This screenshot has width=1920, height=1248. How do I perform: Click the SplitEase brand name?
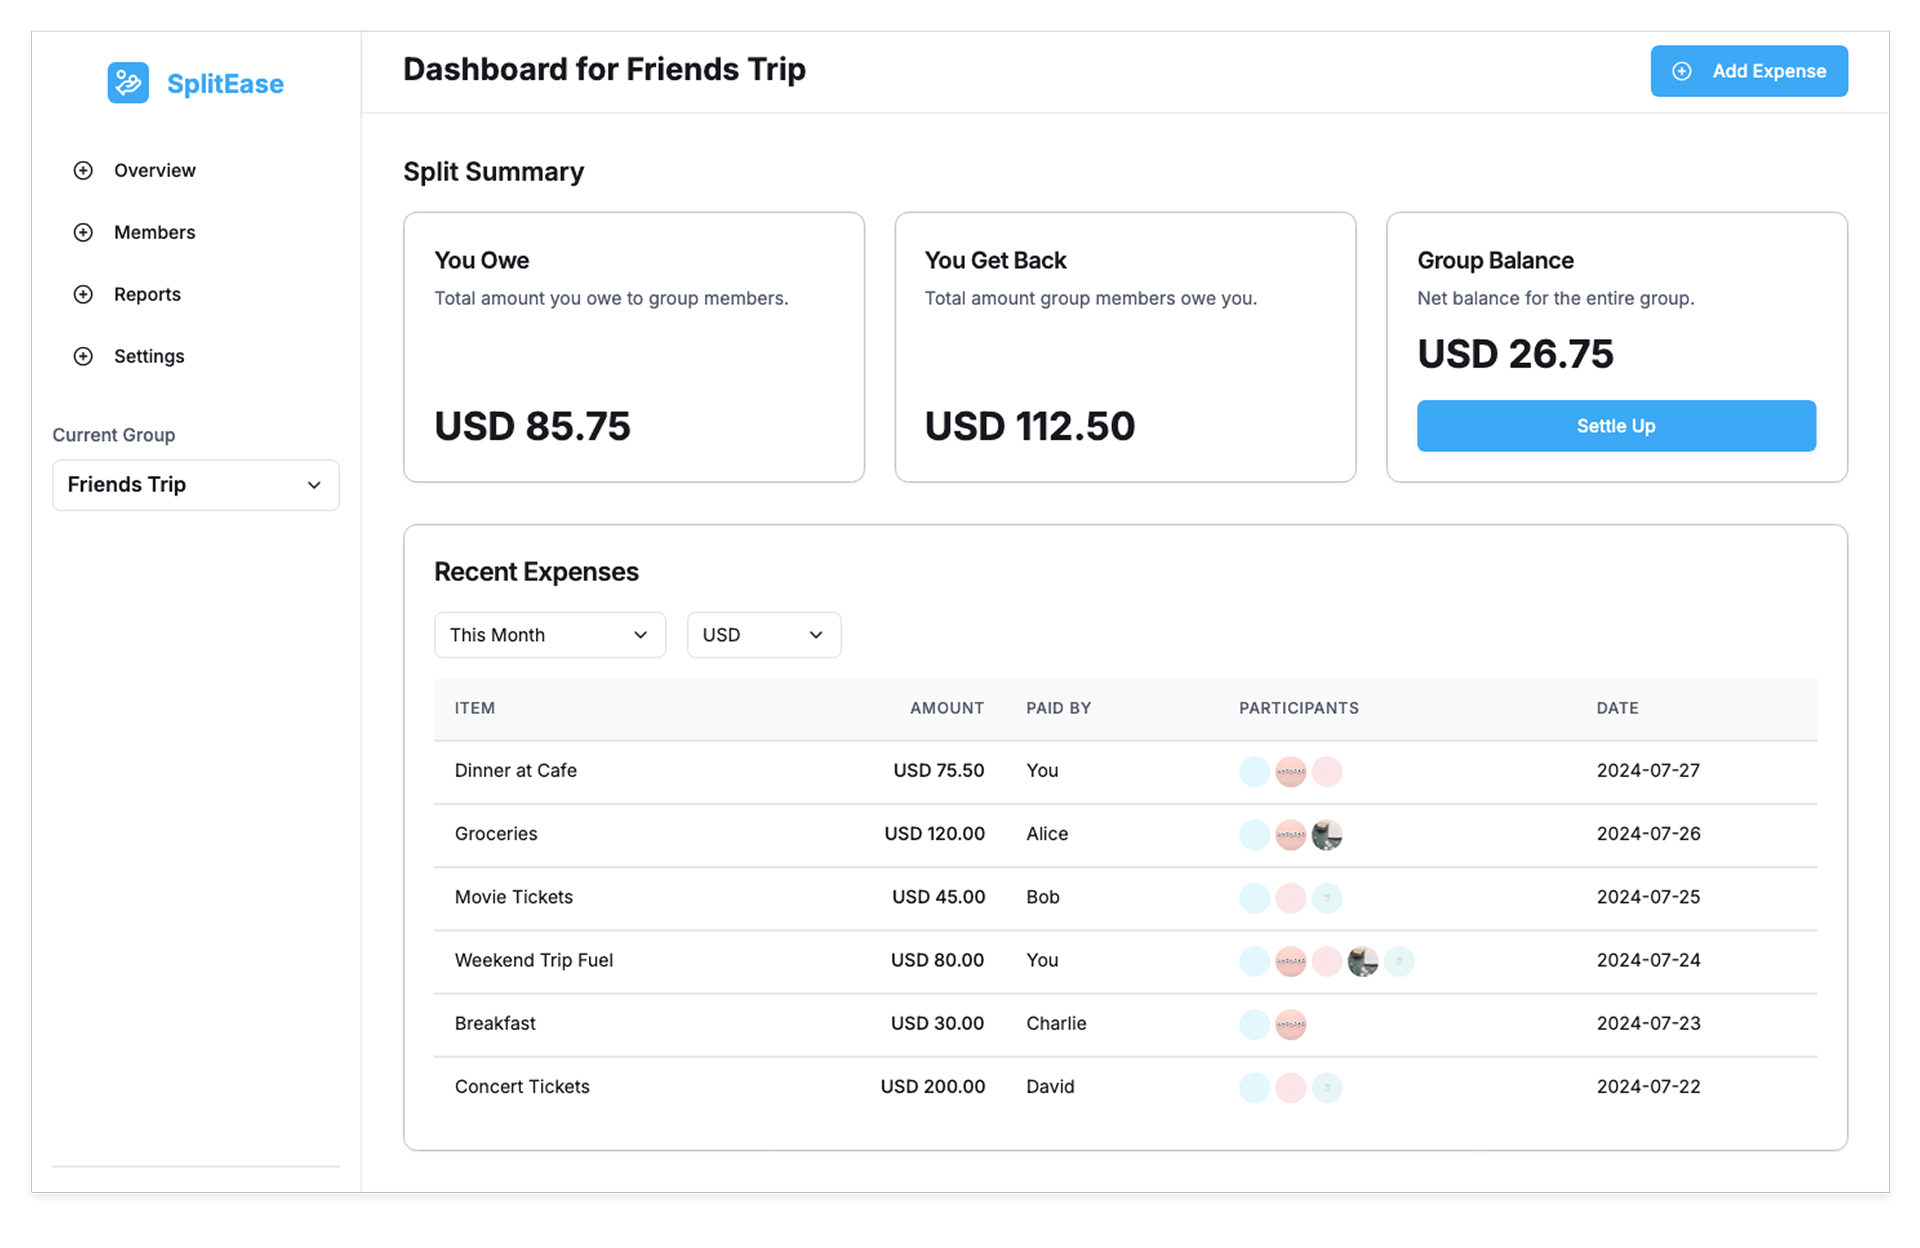point(225,84)
